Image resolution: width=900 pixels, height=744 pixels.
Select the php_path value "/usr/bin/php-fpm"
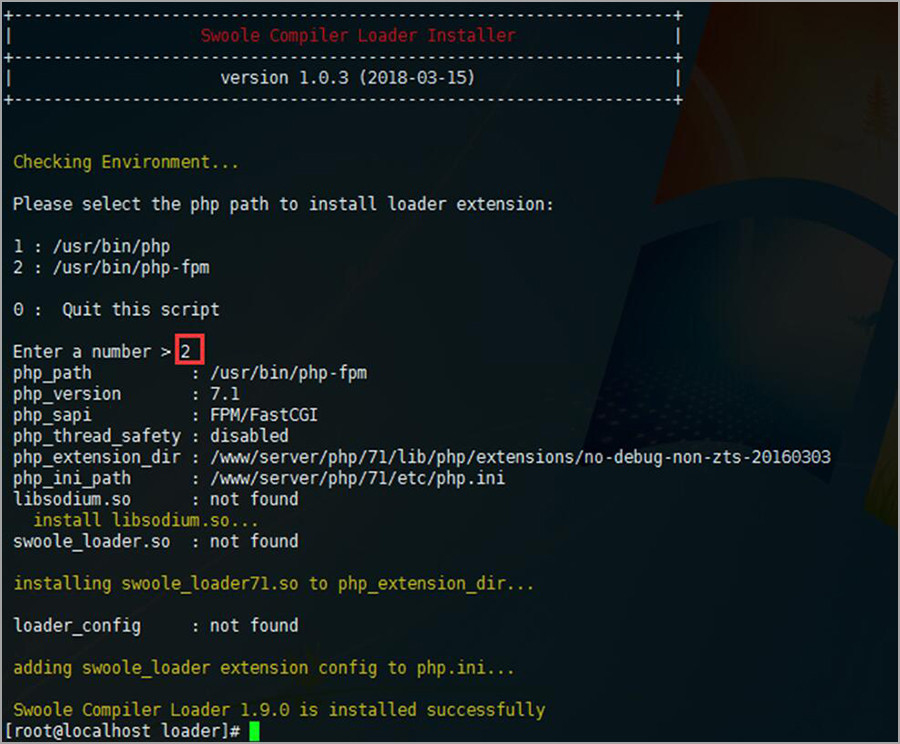[289, 374]
